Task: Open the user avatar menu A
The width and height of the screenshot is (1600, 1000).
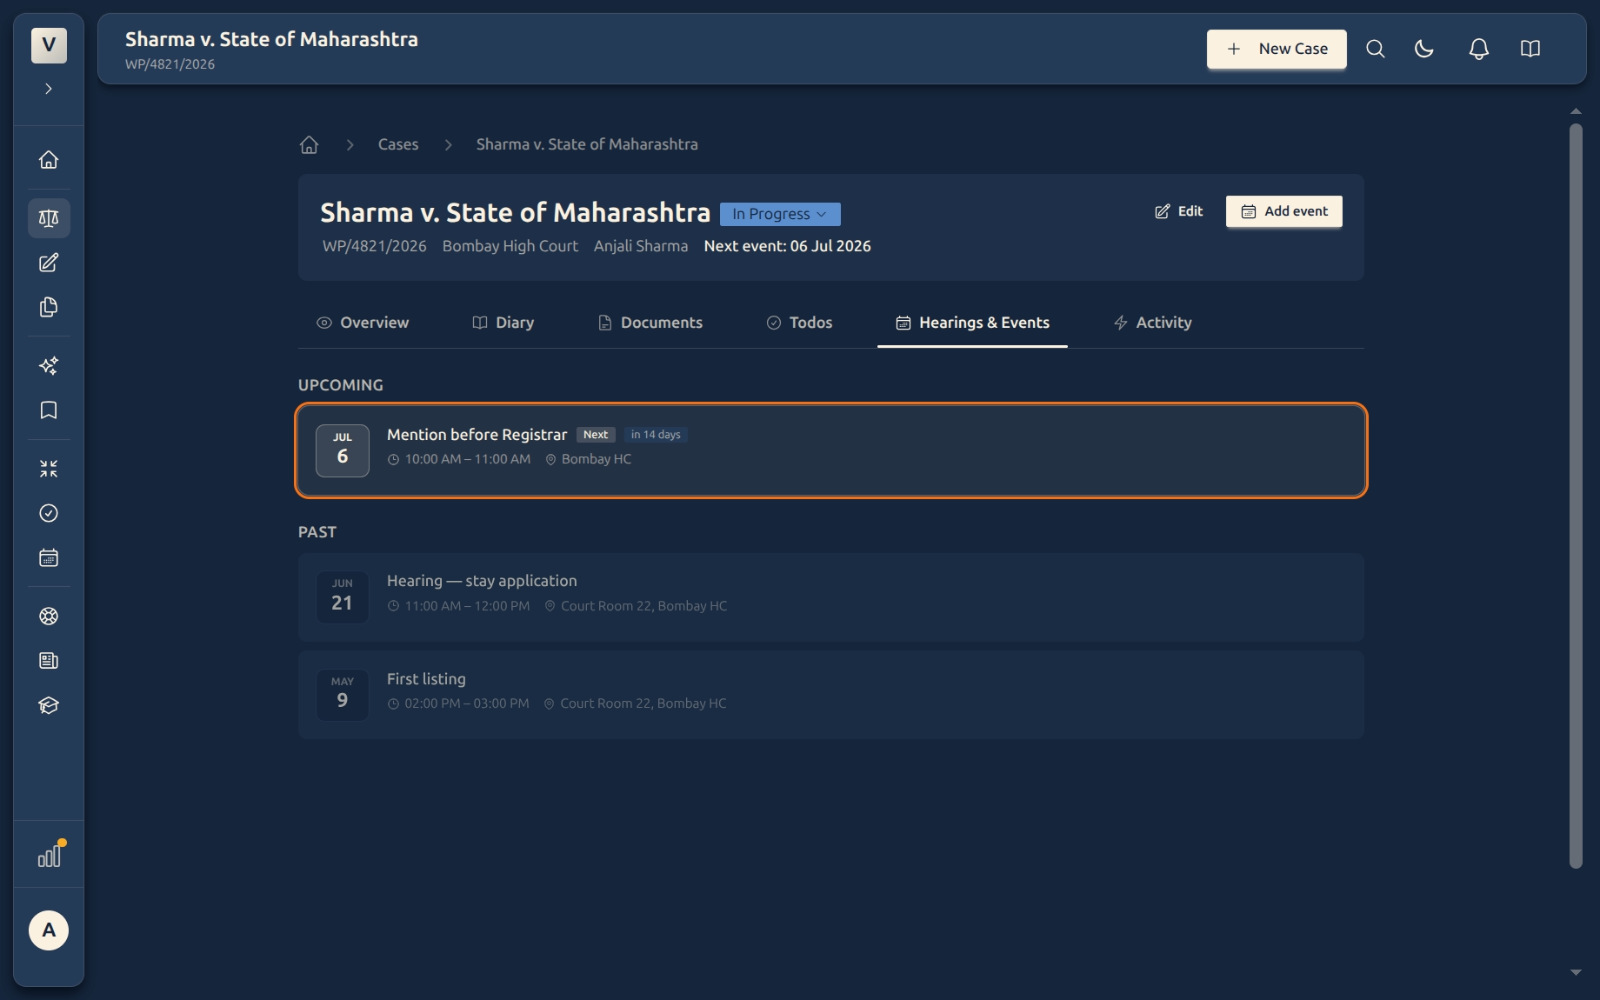Action: click(48, 930)
